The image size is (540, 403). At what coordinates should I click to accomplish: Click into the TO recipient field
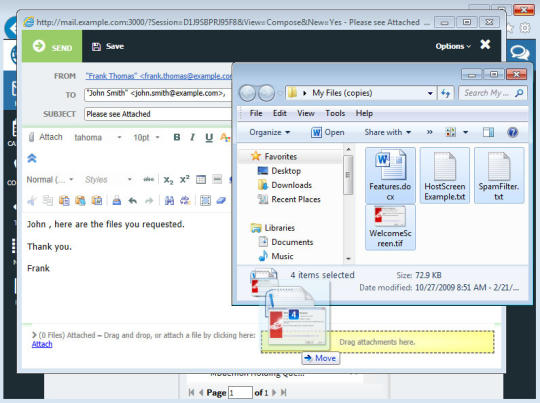(158, 94)
